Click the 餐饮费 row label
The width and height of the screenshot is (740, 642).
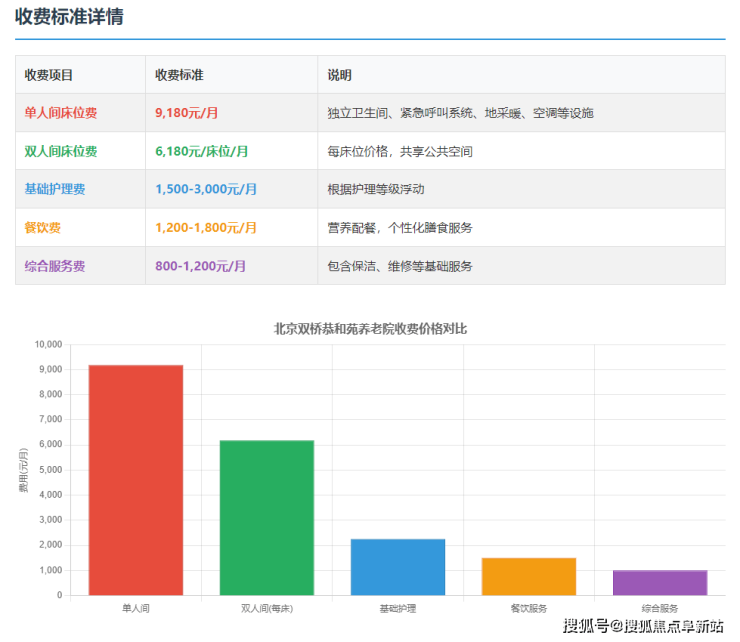(x=43, y=228)
